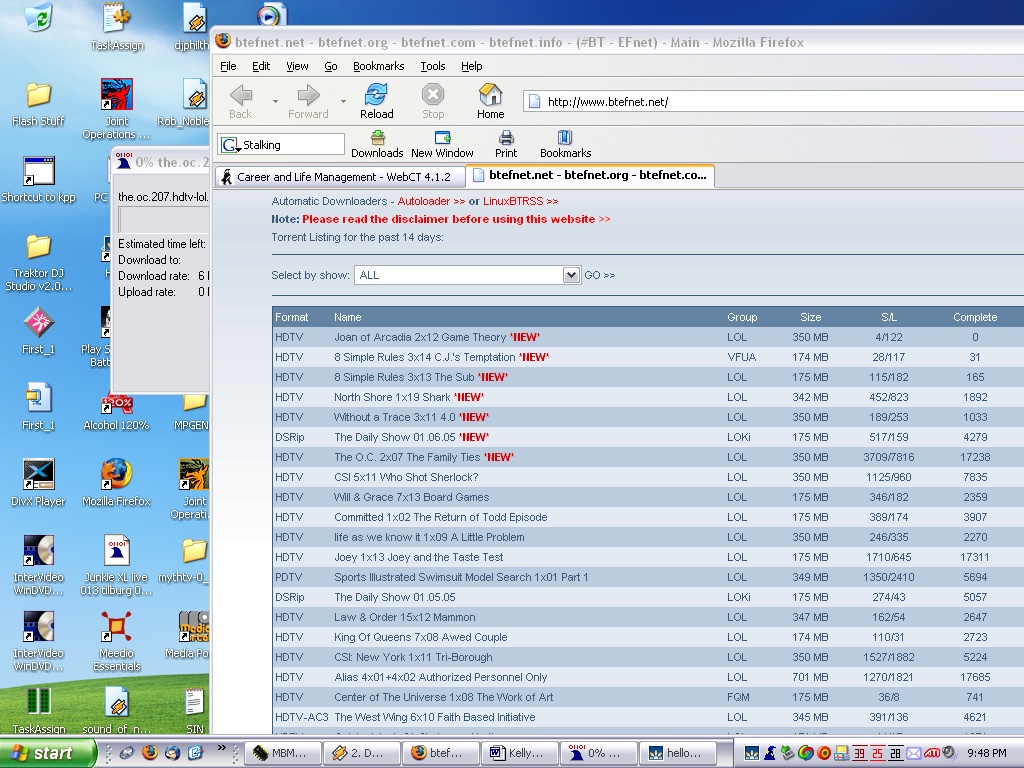The image size is (1024, 768).
Task: Switch to the Kelly Word document taskbar button
Action: pyautogui.click(x=520, y=753)
